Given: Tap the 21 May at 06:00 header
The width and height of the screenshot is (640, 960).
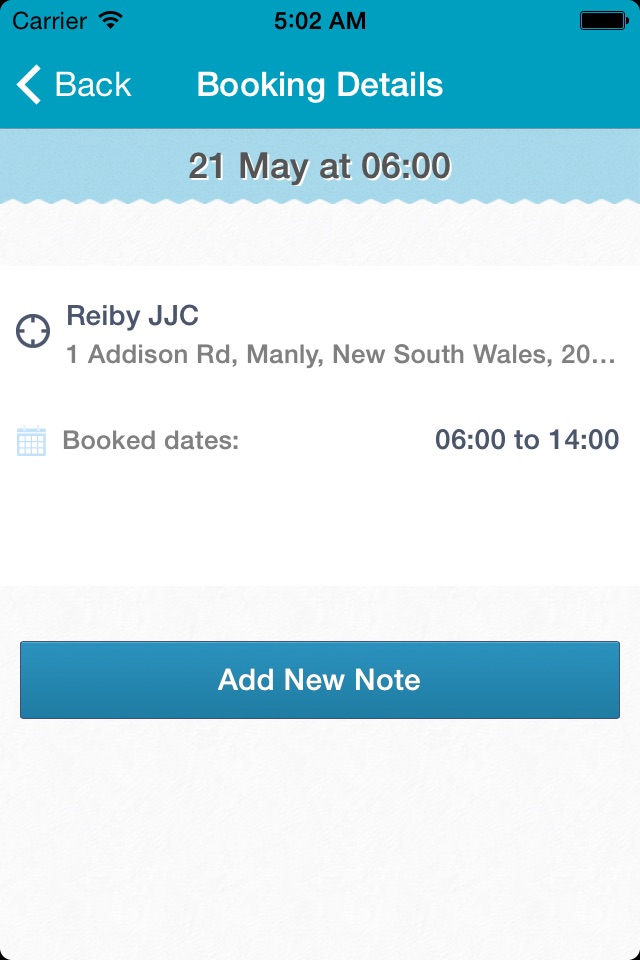Looking at the screenshot, I should tap(320, 166).
